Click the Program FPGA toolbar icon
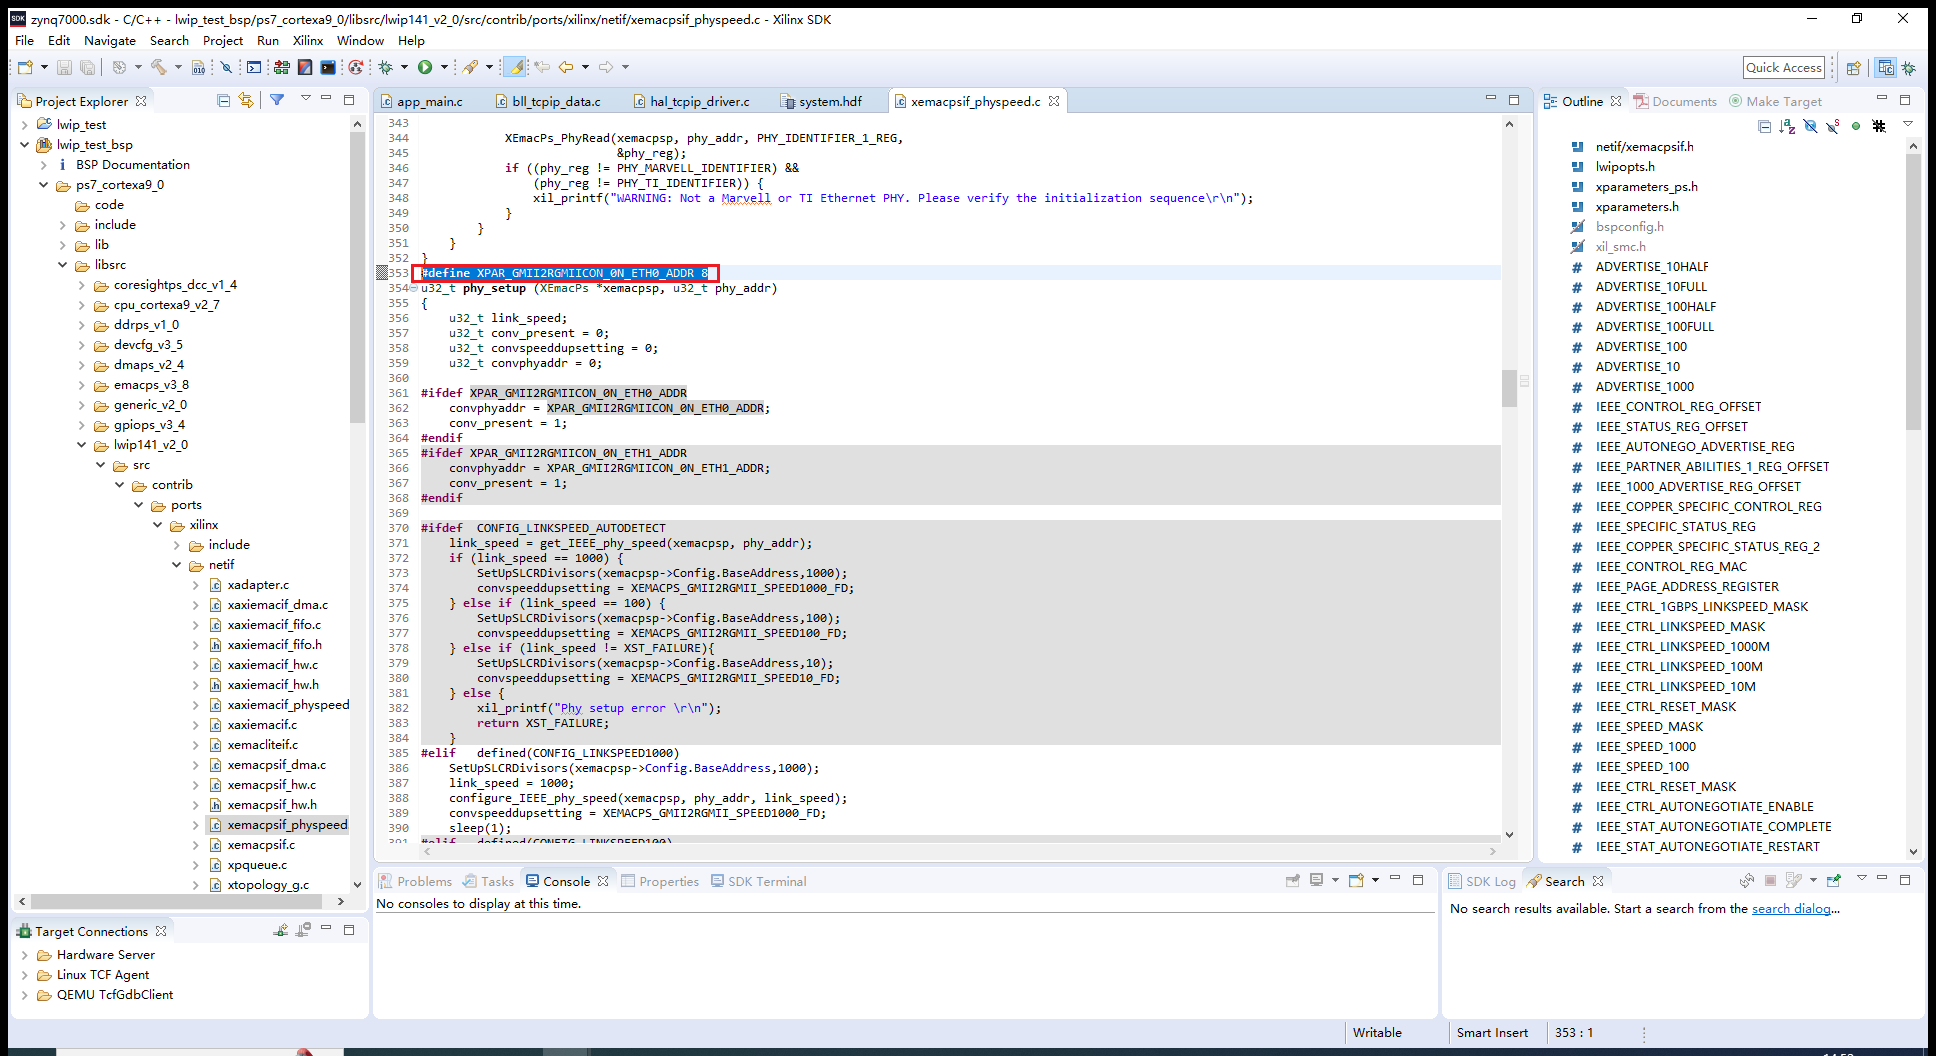Image resolution: width=1936 pixels, height=1056 pixels. tap(281, 67)
